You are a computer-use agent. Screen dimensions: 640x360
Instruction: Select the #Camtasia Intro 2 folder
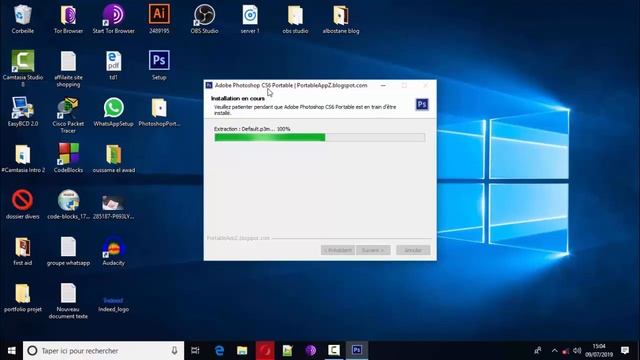point(22,158)
